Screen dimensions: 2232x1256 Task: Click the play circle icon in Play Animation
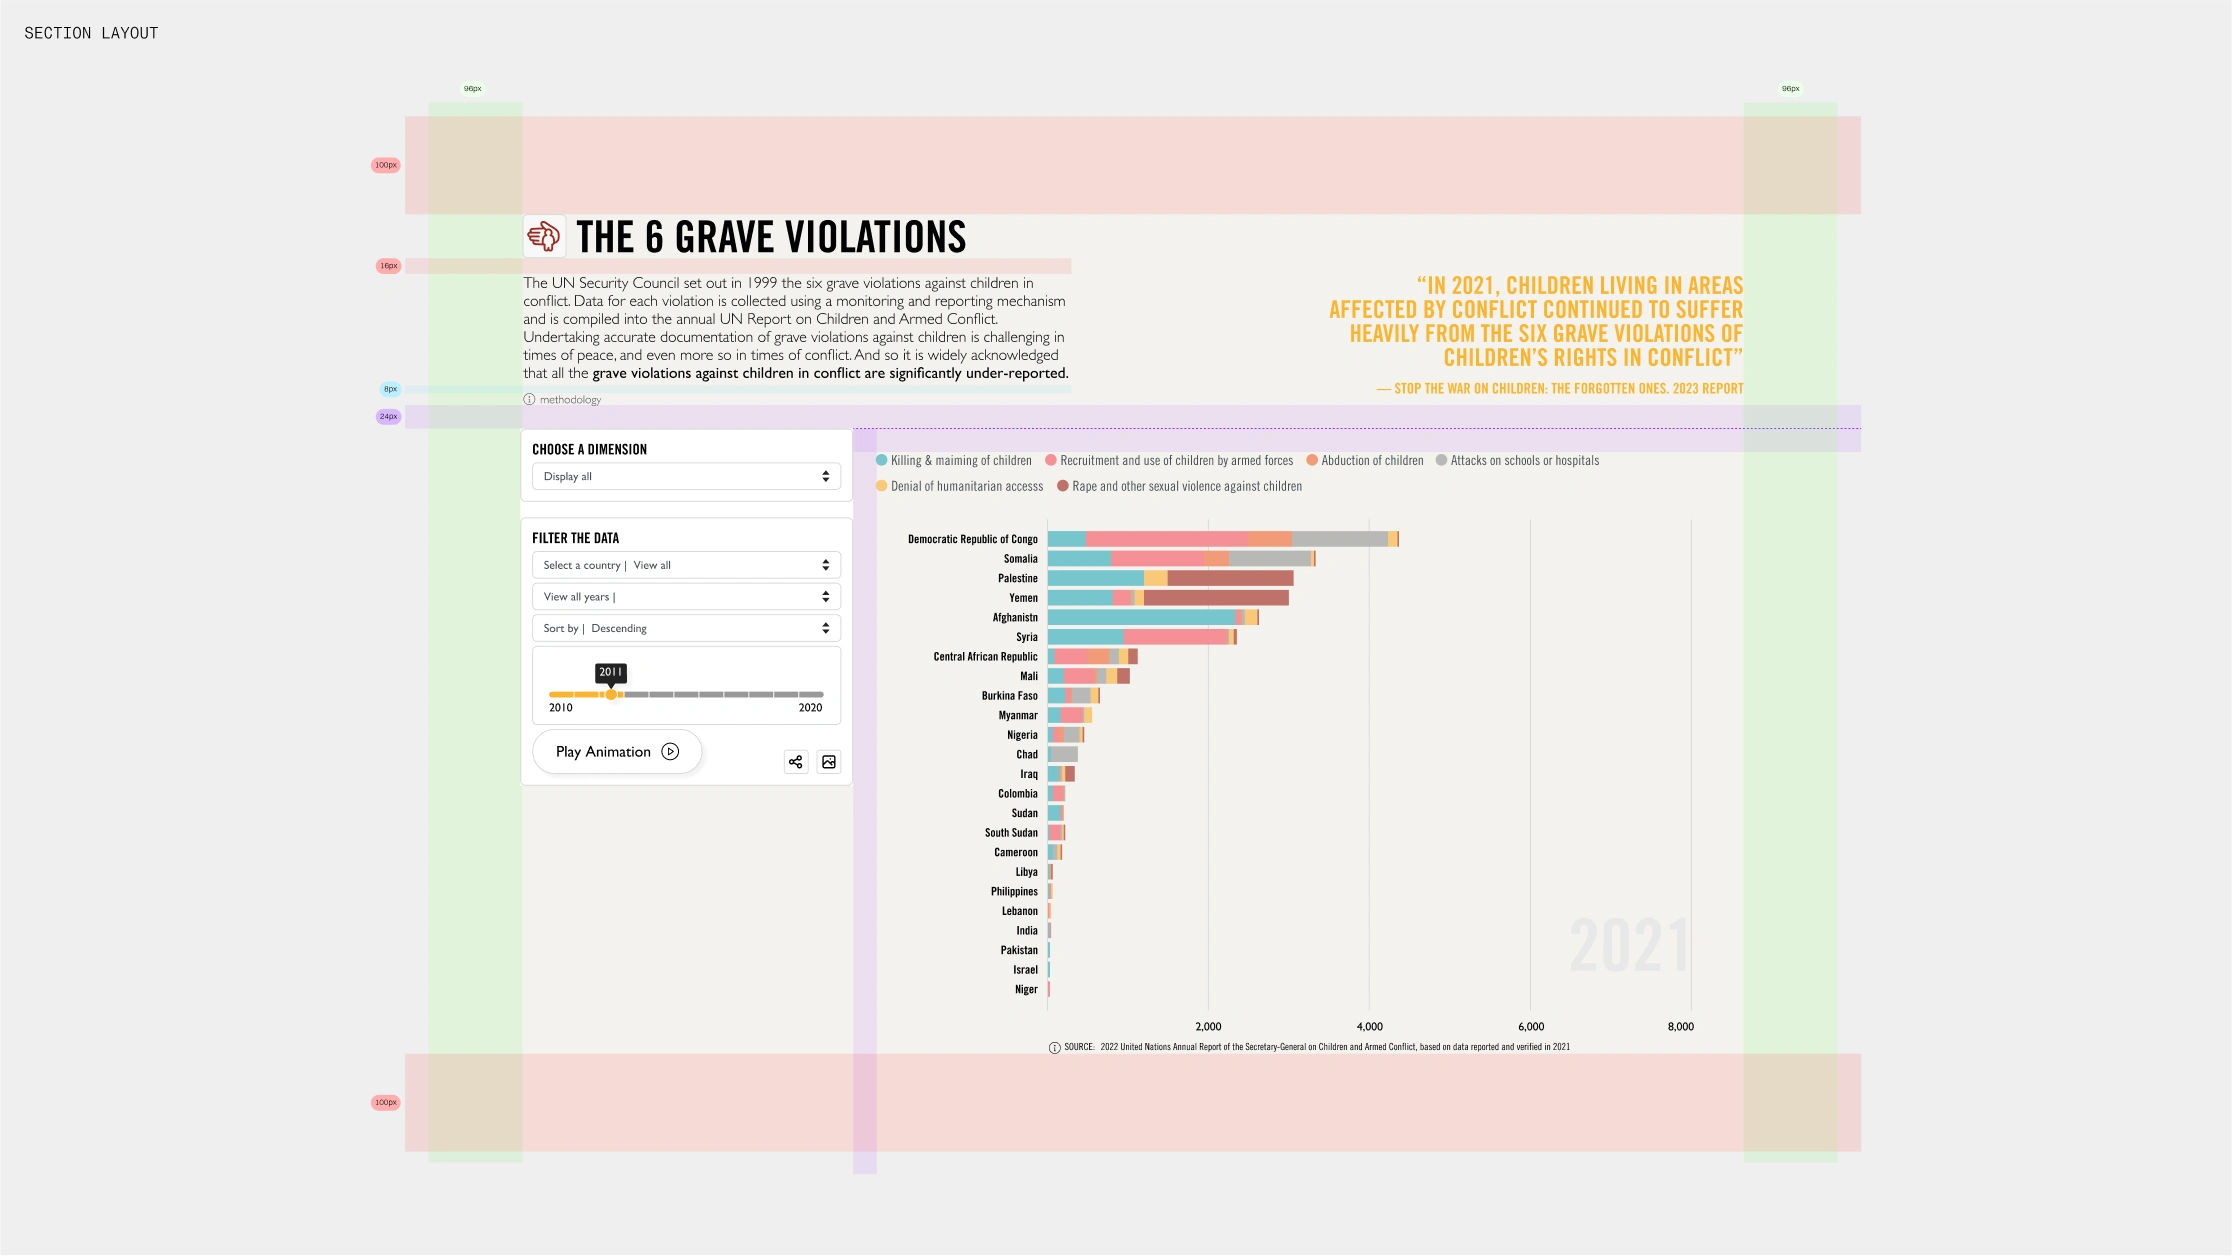tap(670, 752)
